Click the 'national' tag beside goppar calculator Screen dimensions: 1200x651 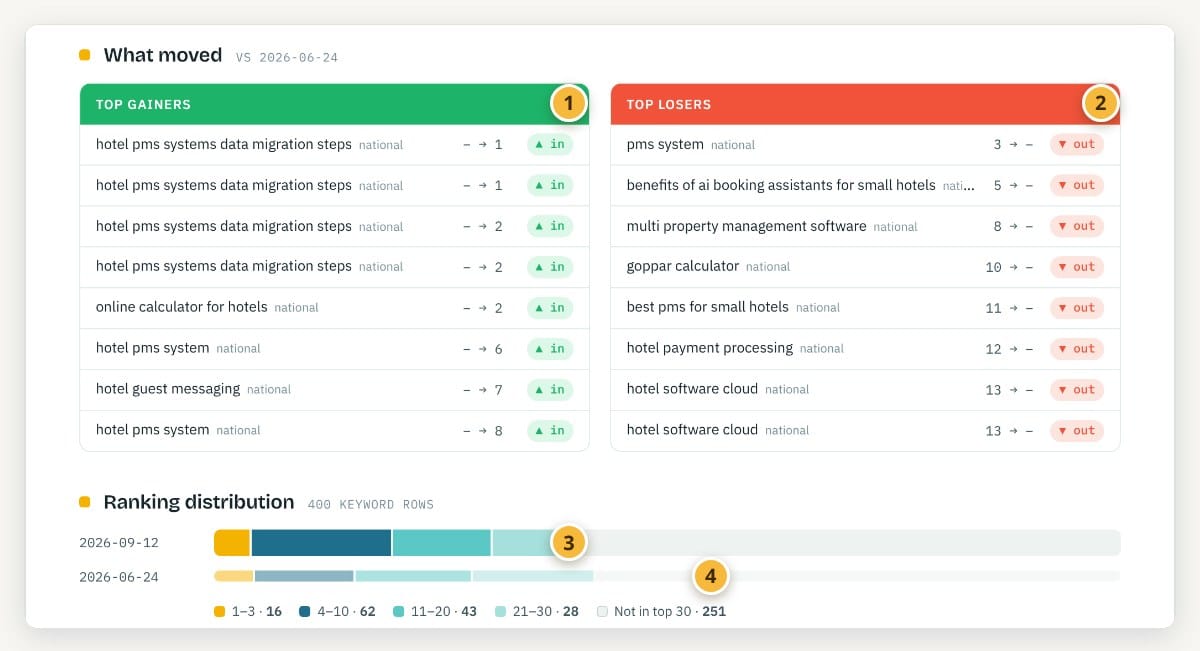click(768, 267)
